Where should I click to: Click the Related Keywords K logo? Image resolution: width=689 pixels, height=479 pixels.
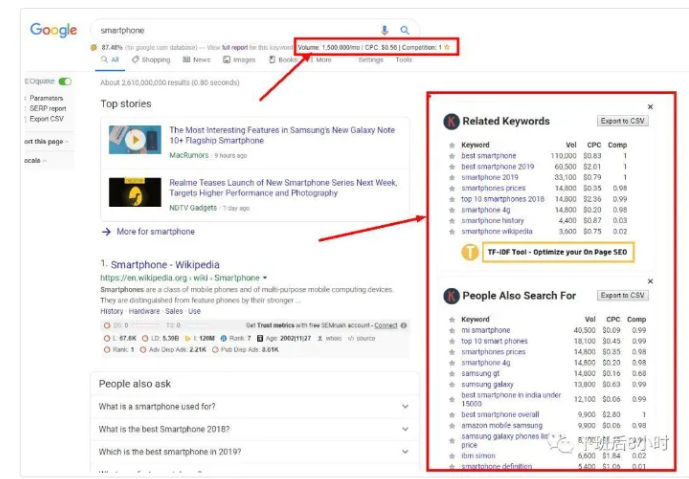(451, 121)
